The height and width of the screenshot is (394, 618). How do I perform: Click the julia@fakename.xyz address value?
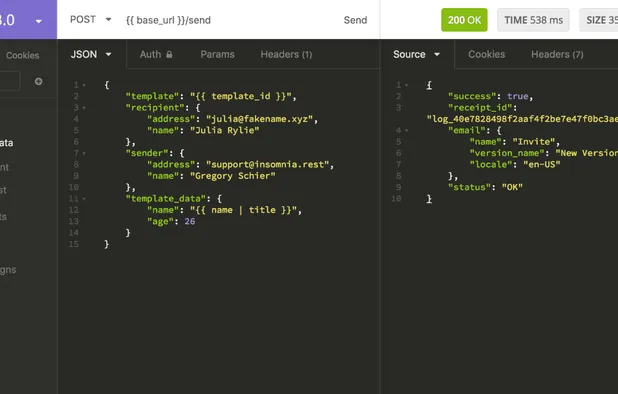point(259,119)
